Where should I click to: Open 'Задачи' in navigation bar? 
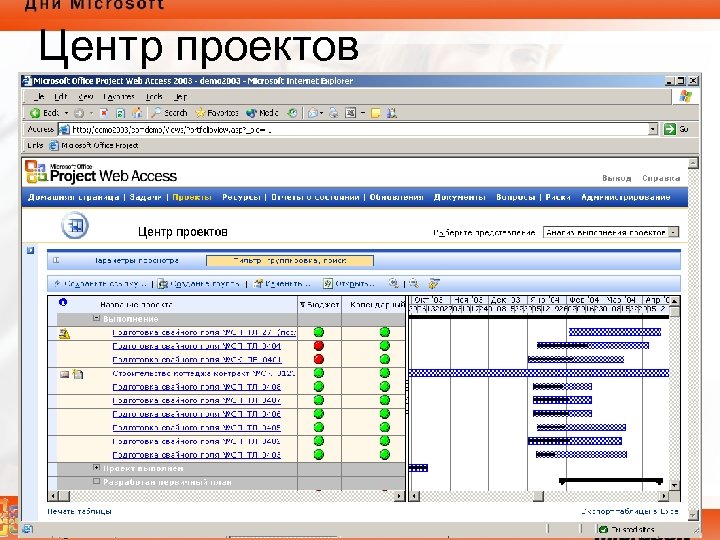(x=145, y=197)
